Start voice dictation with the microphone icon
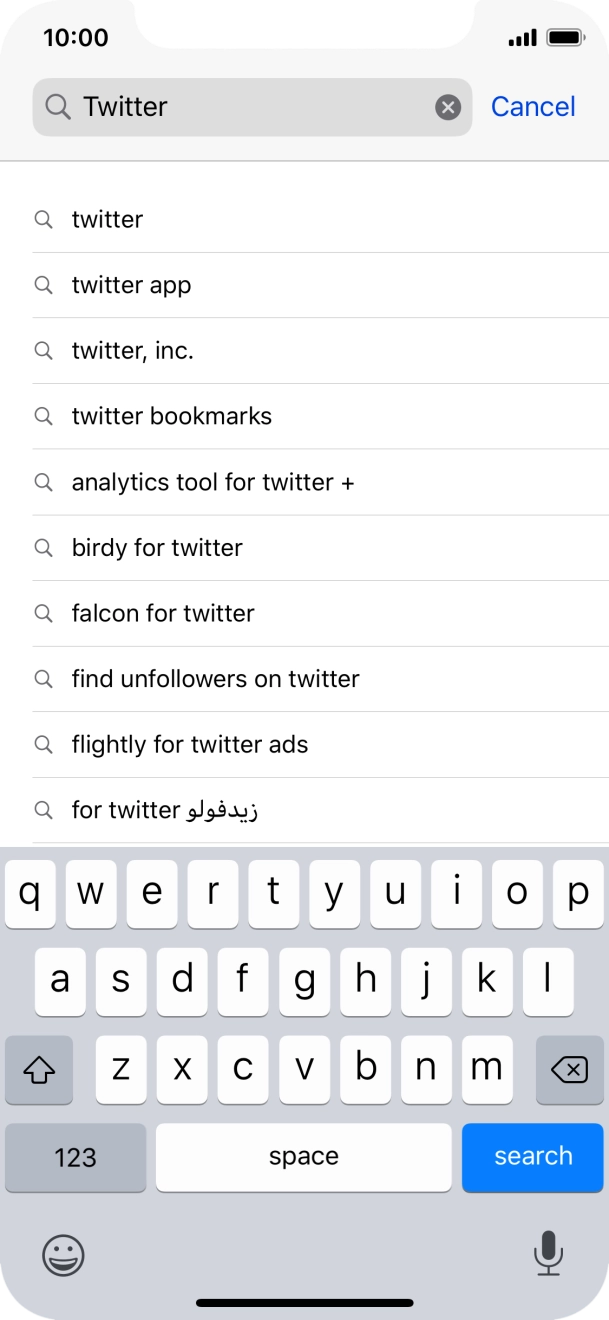The height and width of the screenshot is (1320, 609). click(x=548, y=1256)
